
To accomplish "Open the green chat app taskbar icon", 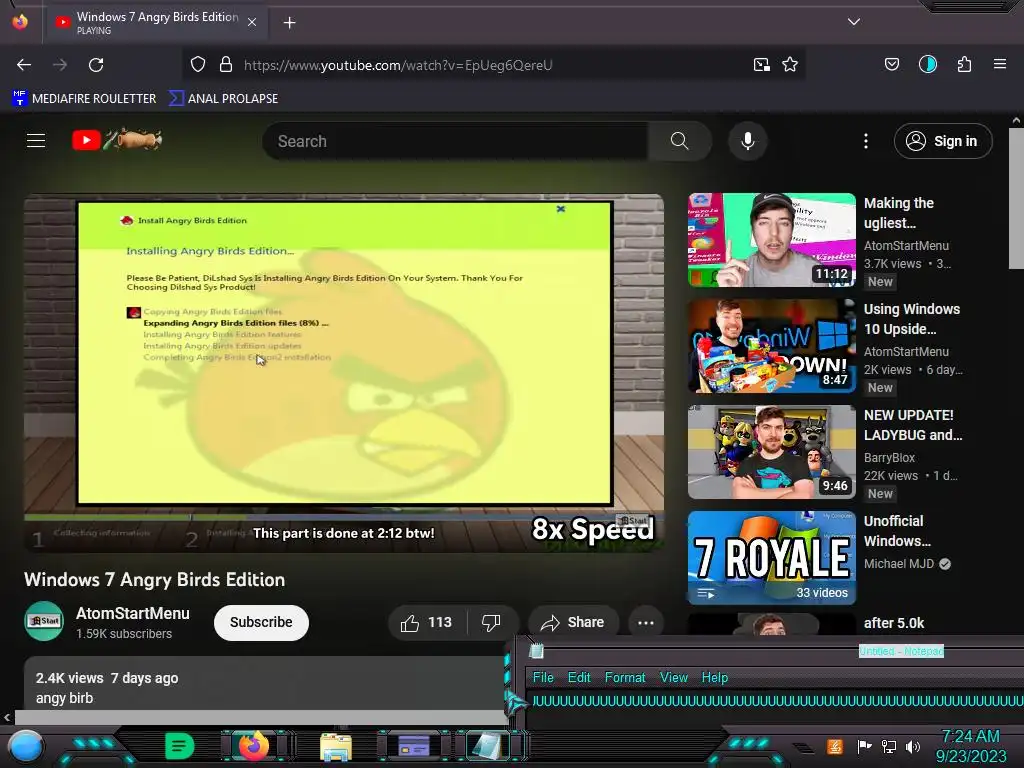I will (x=179, y=746).
